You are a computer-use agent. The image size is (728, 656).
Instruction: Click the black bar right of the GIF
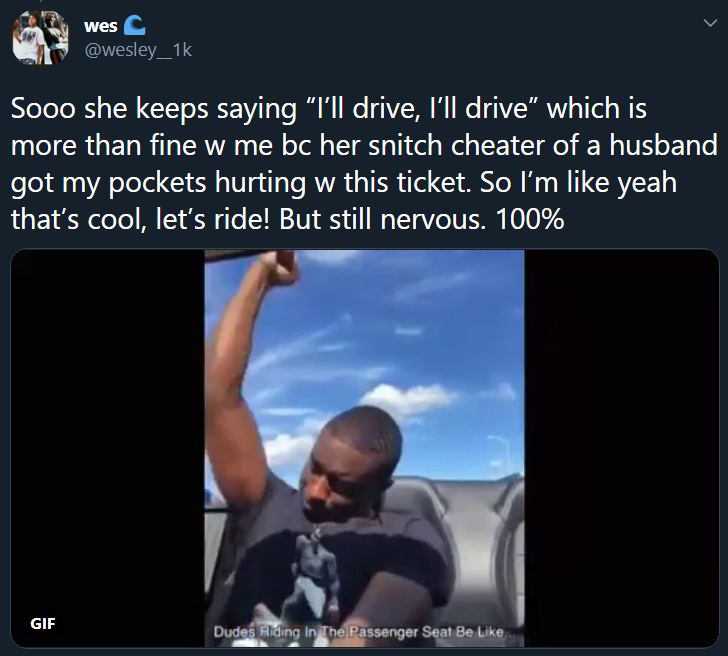(621, 448)
